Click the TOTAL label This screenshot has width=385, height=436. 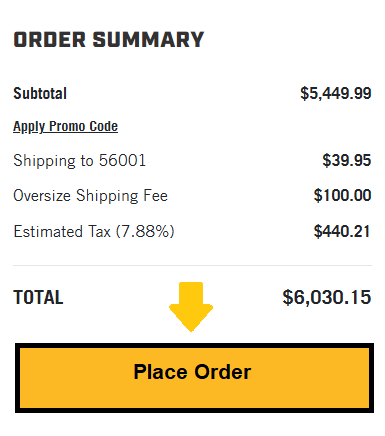pos(38,297)
